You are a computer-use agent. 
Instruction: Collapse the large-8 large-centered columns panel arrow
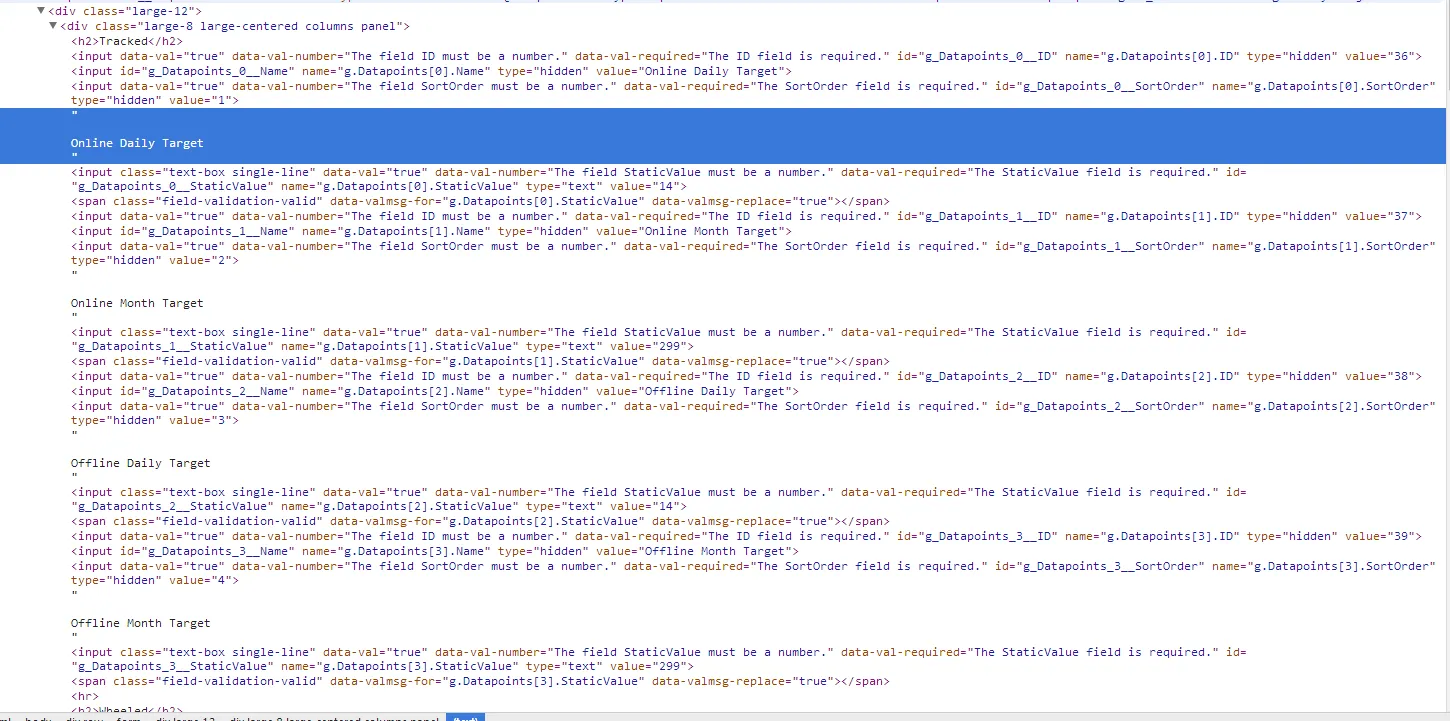click(53, 26)
